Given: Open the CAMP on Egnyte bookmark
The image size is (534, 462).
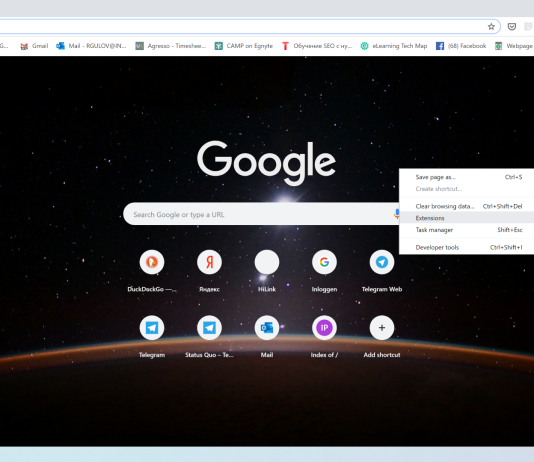Looking at the screenshot, I should (x=244, y=46).
